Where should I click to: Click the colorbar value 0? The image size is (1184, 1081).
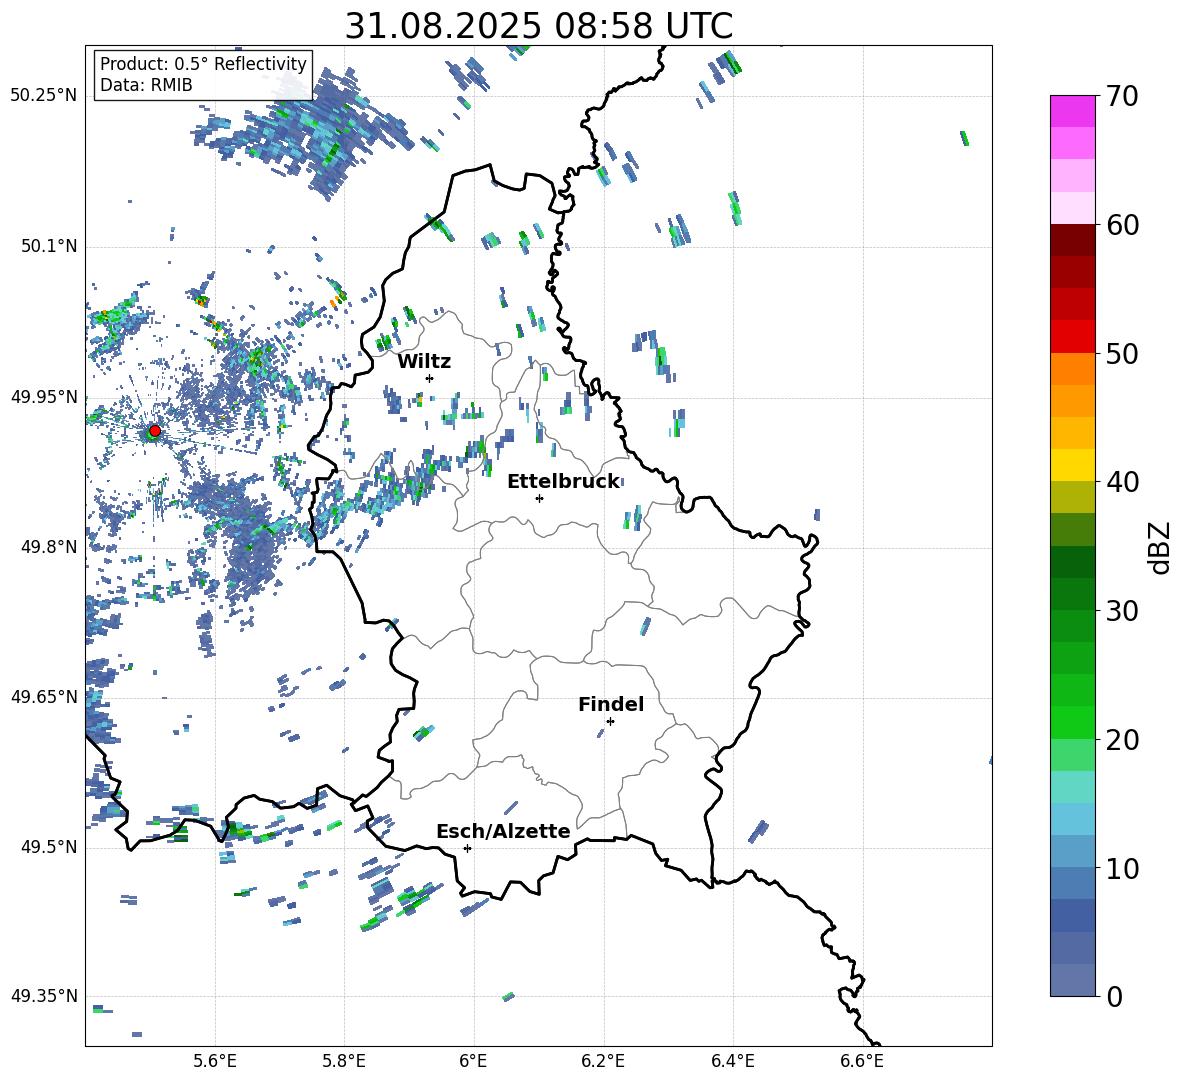click(x=1115, y=996)
